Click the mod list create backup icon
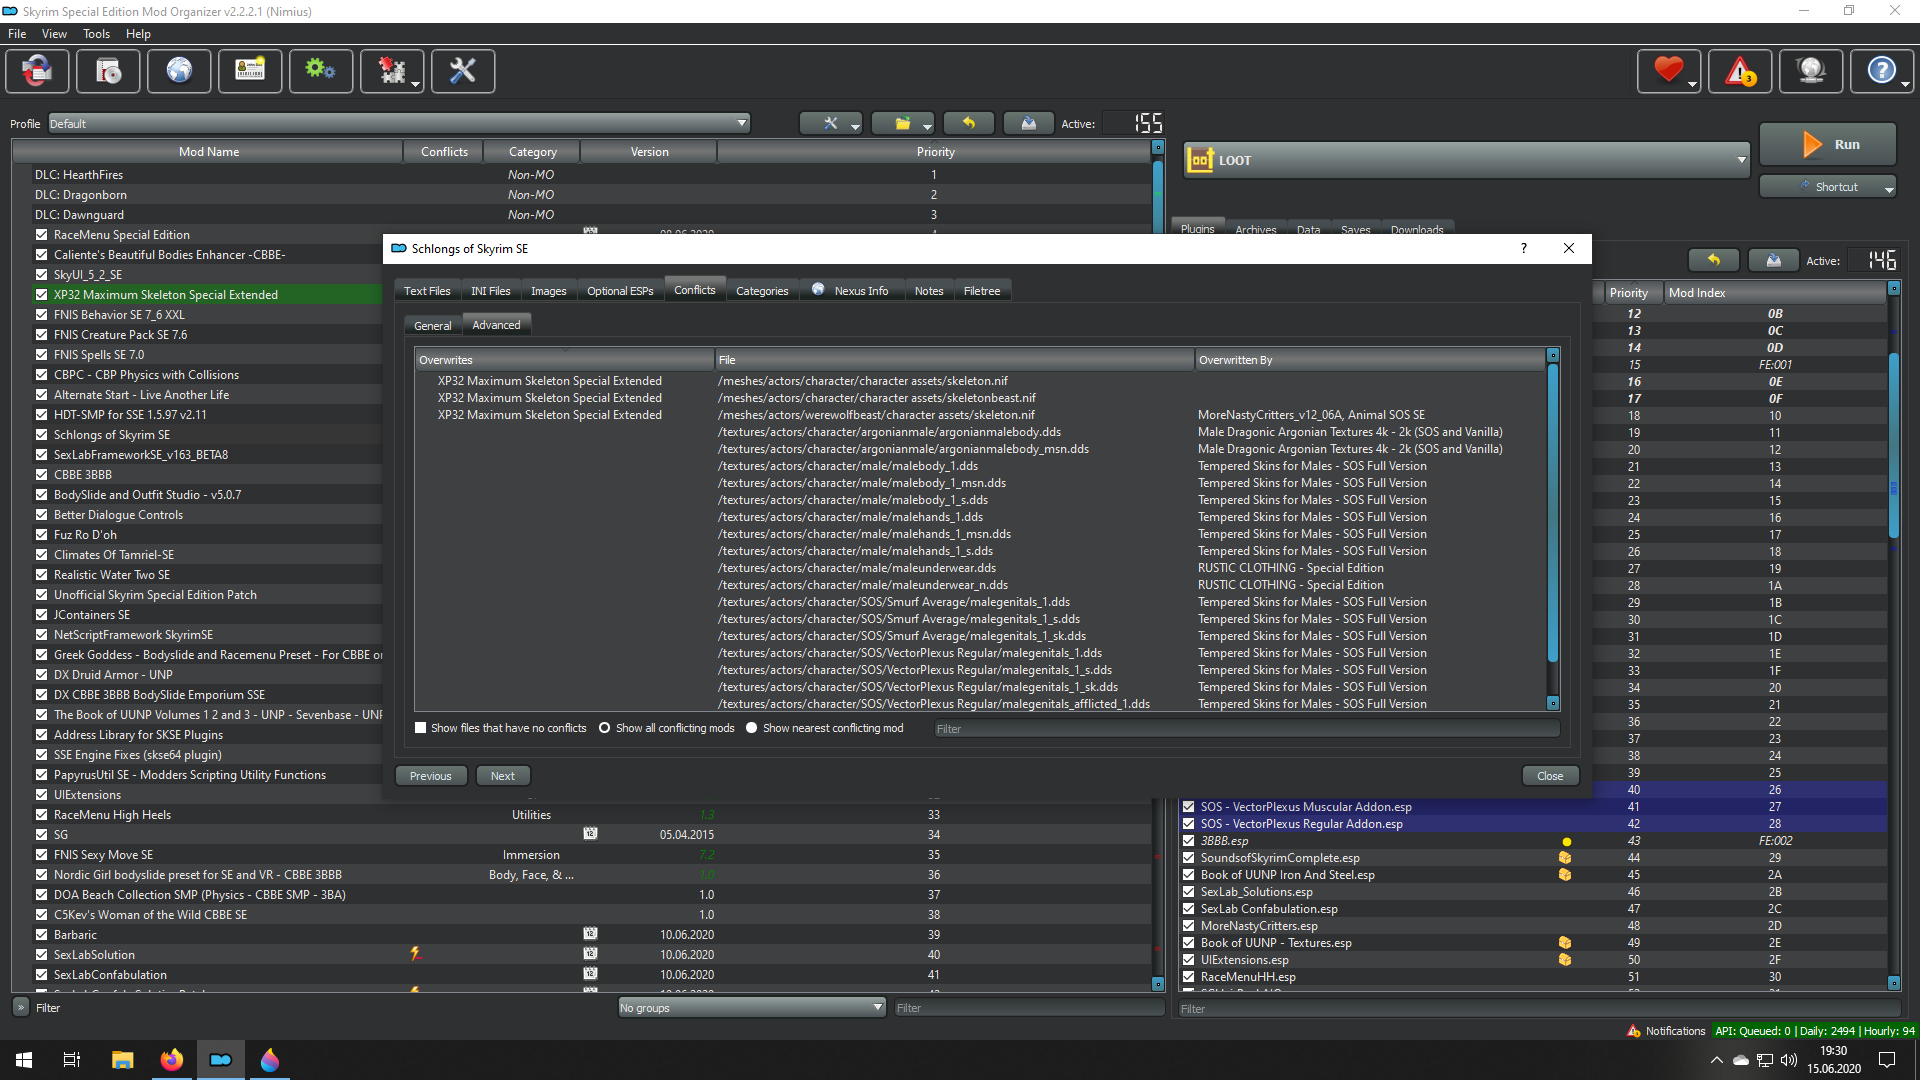Viewport: 1920px width, 1080px height. (1028, 123)
